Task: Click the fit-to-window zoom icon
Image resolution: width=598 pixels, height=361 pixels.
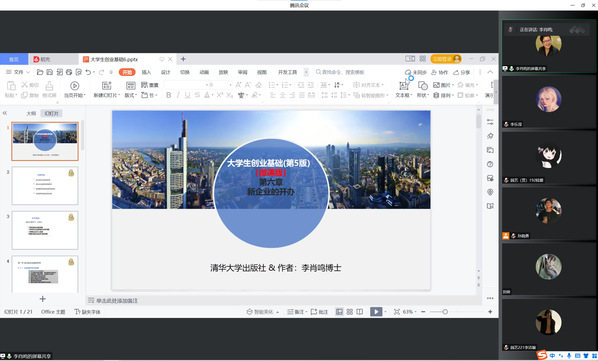Action: click(397, 312)
